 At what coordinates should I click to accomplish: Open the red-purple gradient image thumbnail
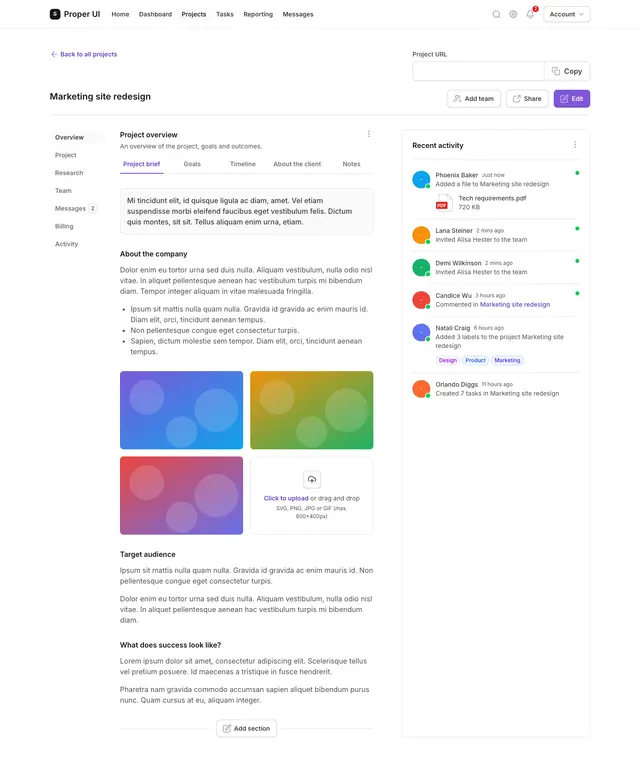point(182,495)
